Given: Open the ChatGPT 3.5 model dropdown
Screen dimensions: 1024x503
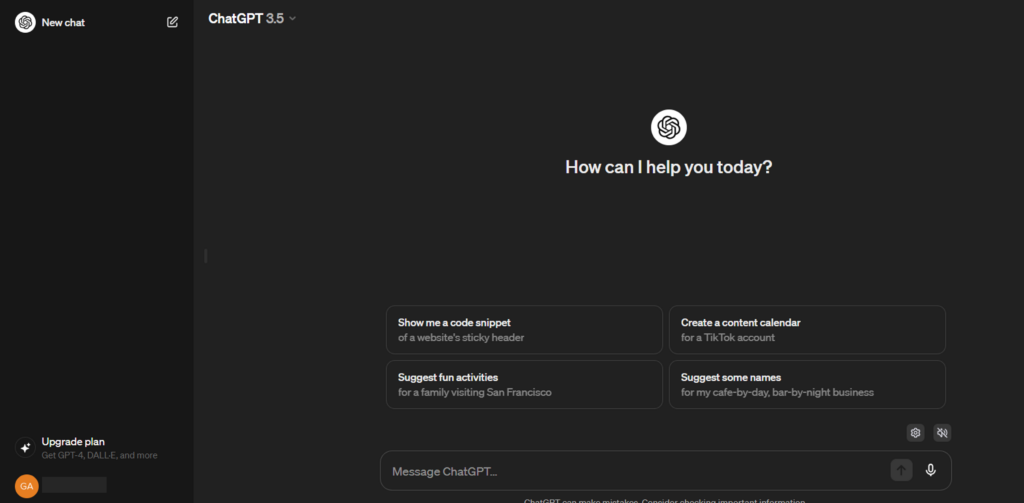Looking at the screenshot, I should tap(252, 18).
